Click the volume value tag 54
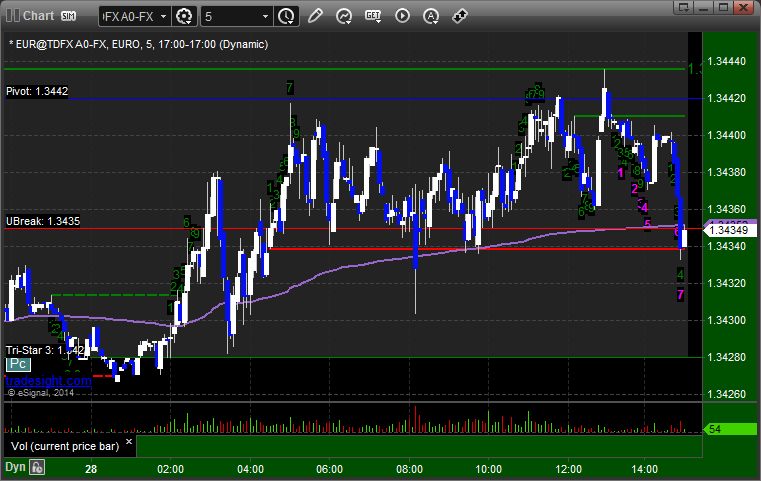The width and height of the screenshot is (761, 481). click(x=730, y=429)
